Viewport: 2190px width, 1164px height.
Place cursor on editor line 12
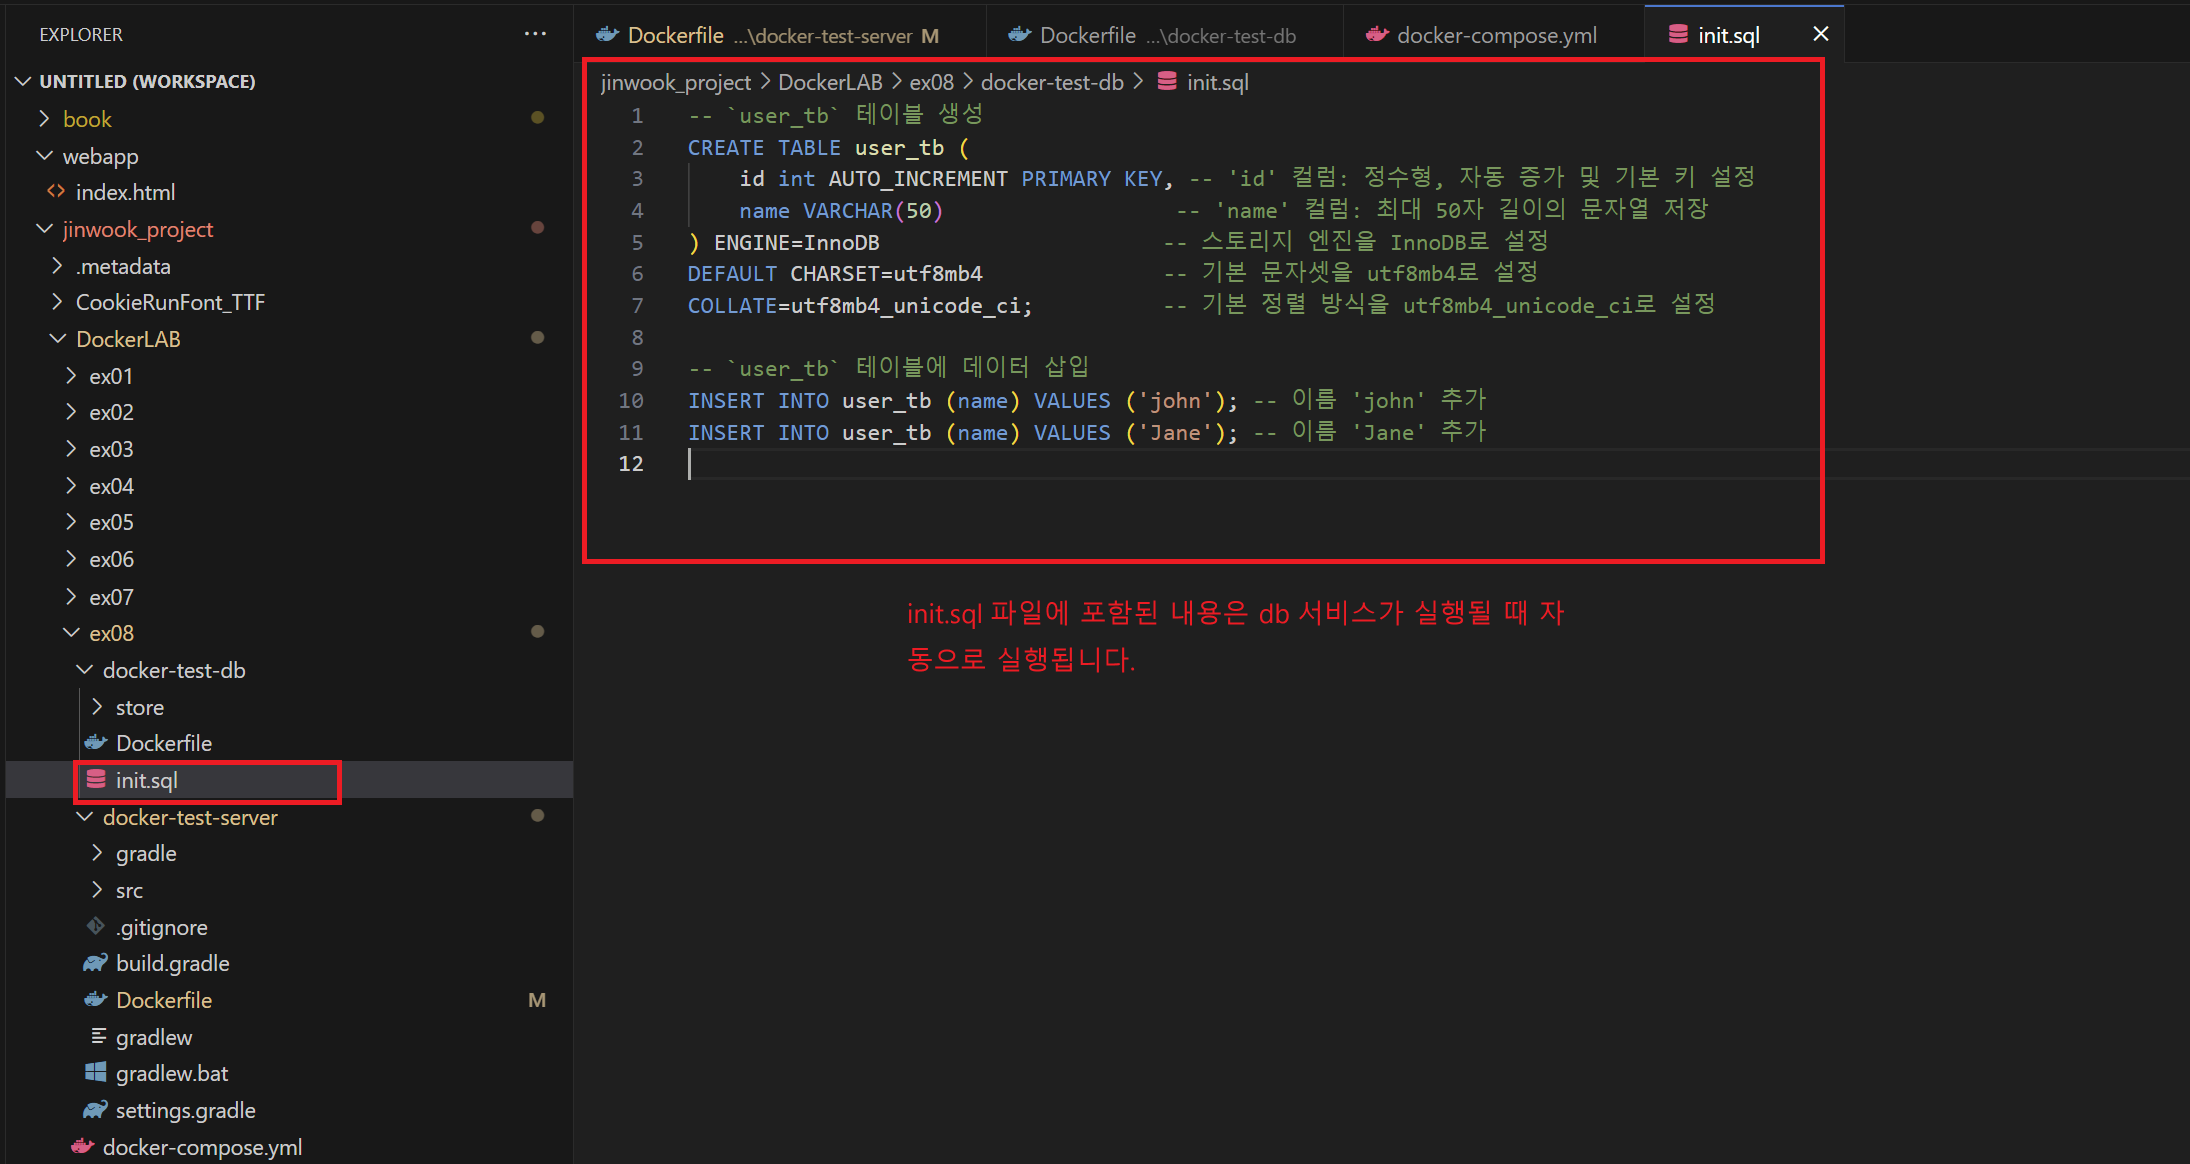point(900,464)
